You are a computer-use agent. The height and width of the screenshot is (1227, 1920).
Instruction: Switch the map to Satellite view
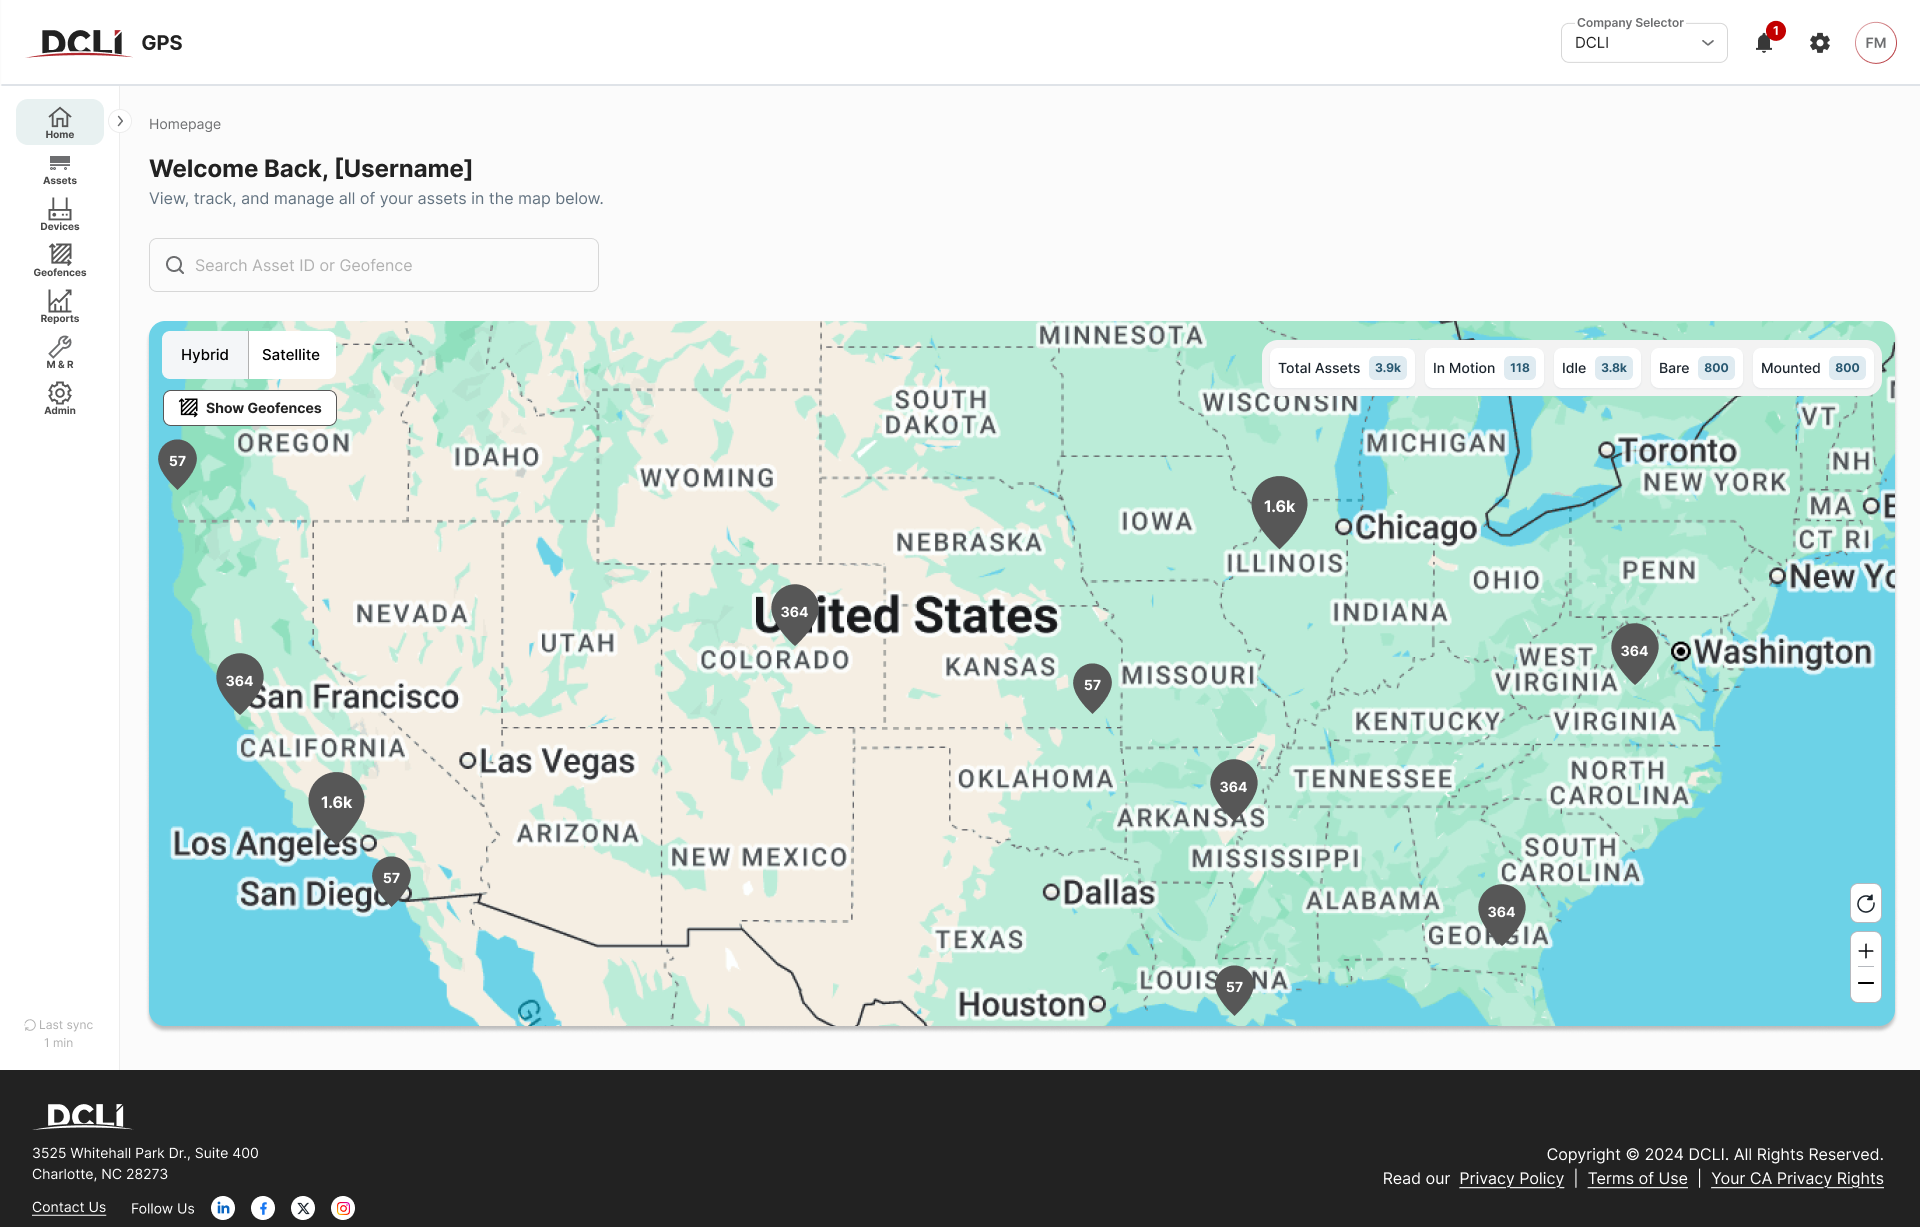[291, 355]
